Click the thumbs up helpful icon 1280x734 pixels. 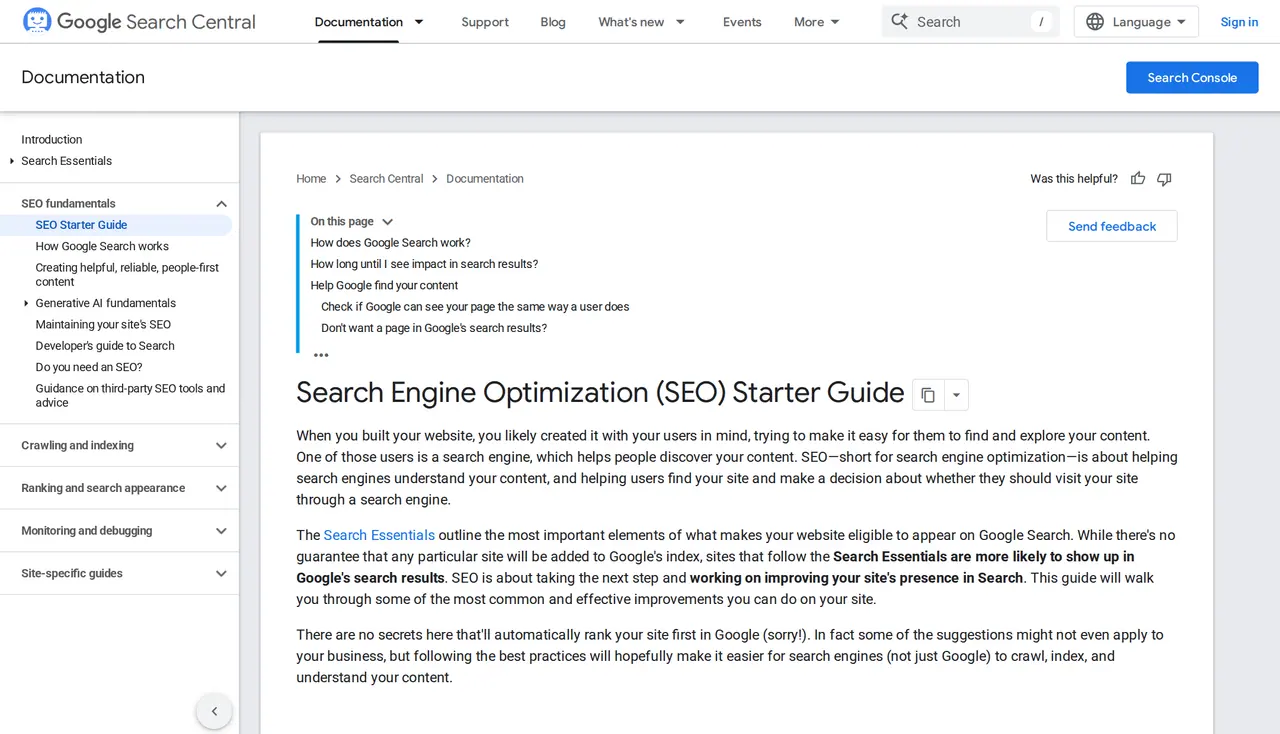(x=1138, y=179)
